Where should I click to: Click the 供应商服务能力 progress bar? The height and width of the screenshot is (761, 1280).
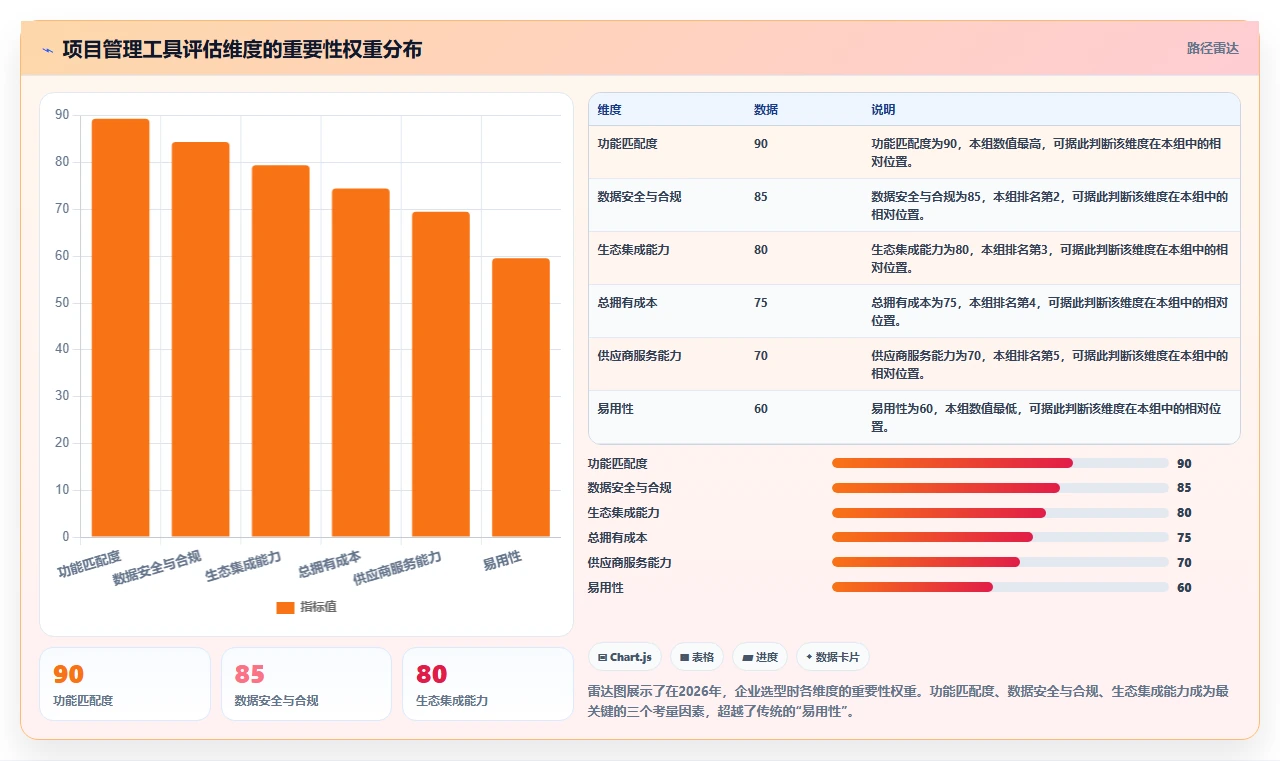click(x=1000, y=562)
